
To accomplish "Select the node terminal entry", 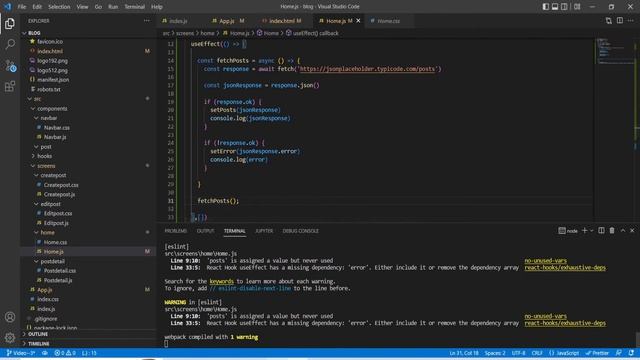I will [568, 231].
